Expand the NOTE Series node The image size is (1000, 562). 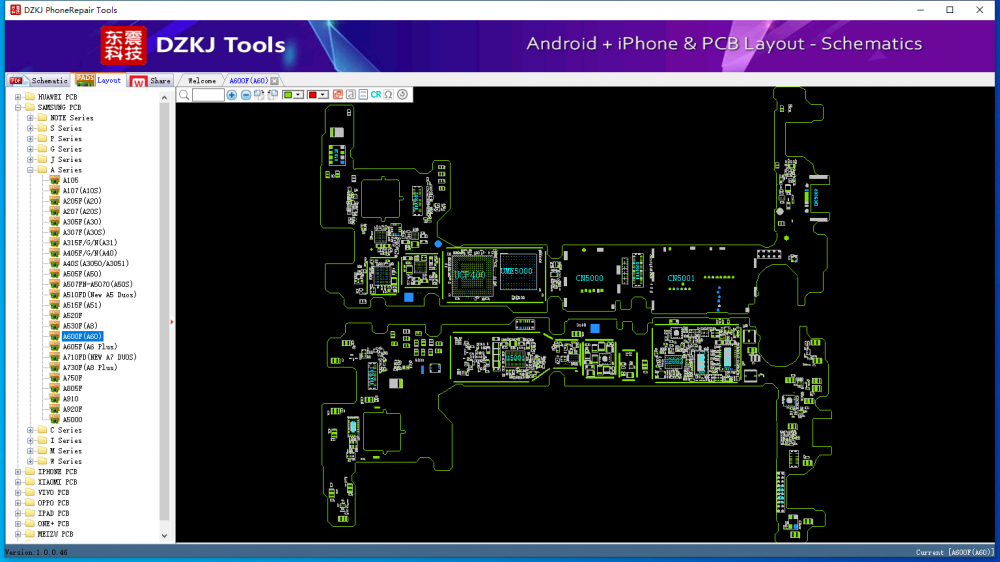[x=30, y=118]
